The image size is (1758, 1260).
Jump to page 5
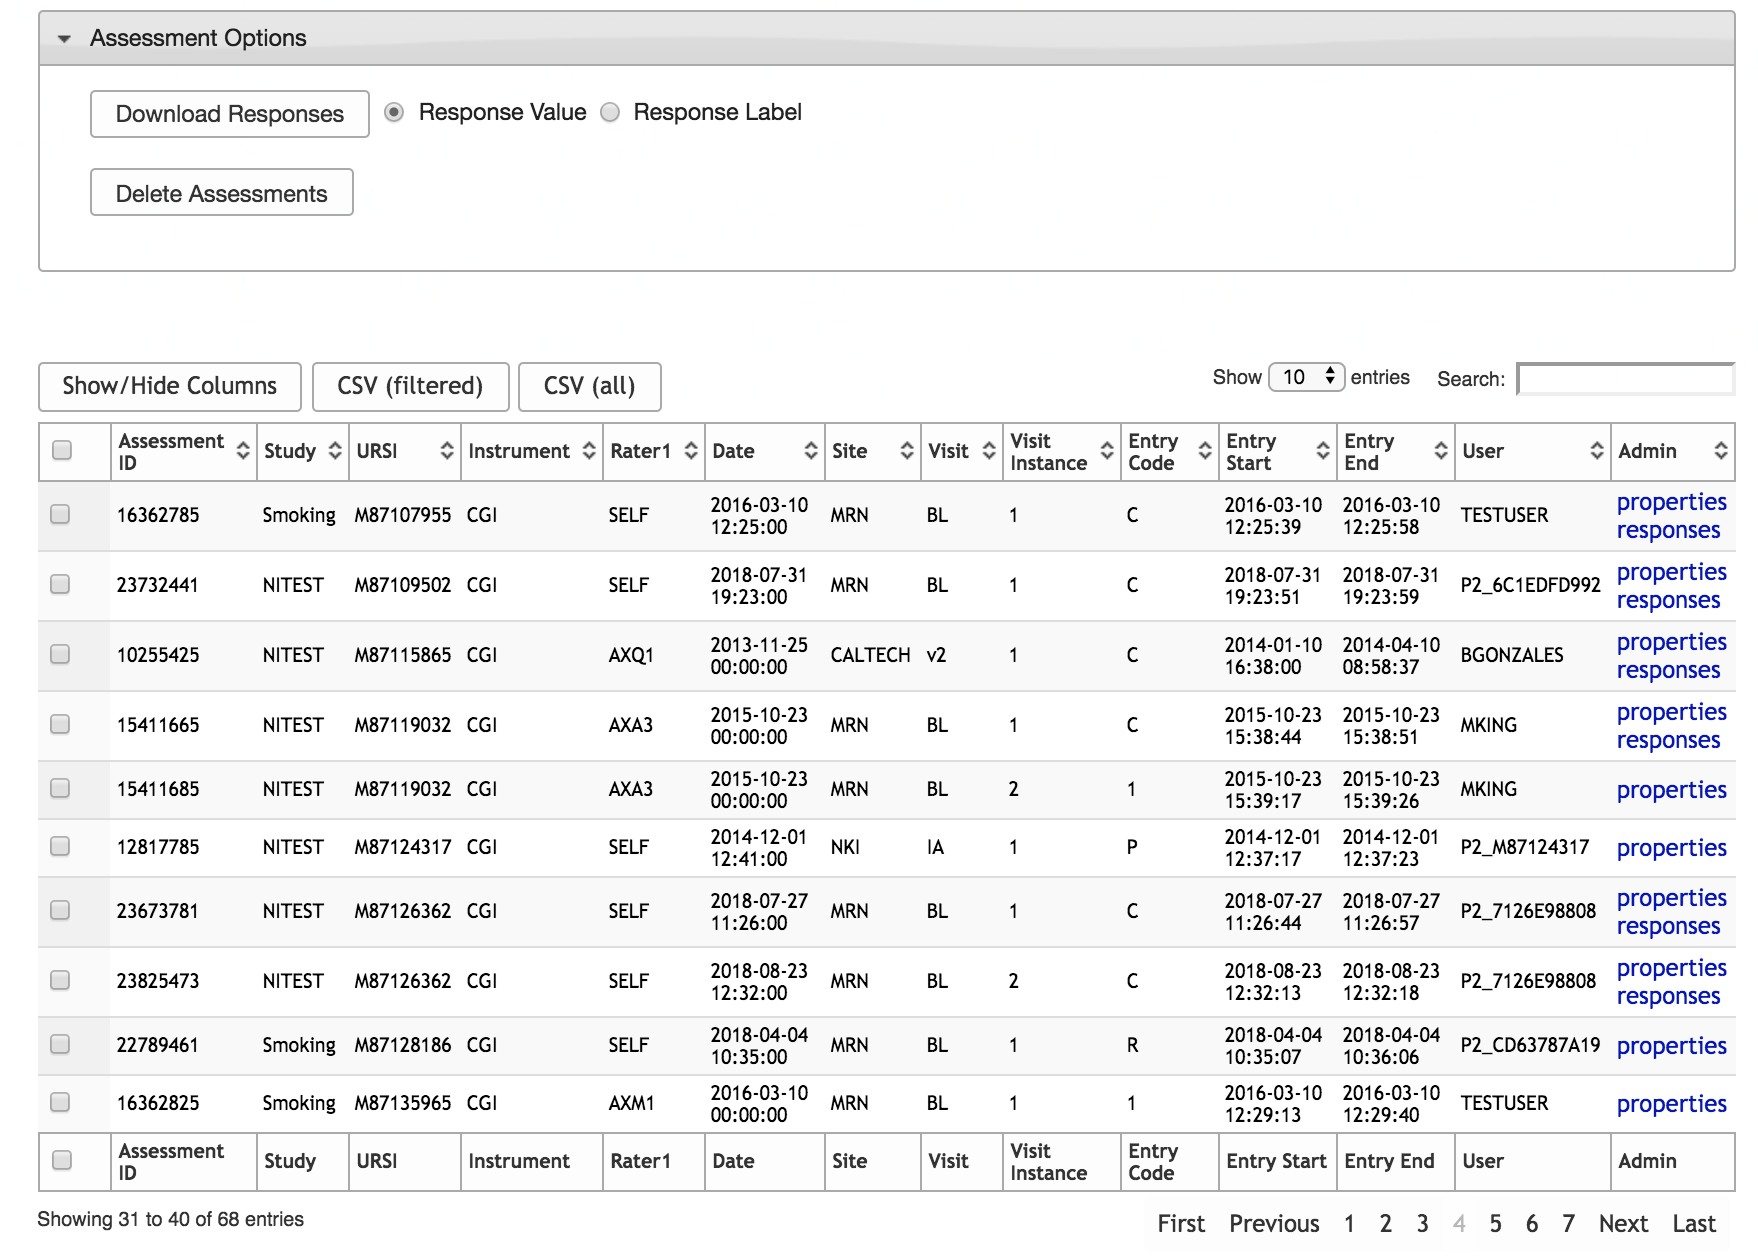pyautogui.click(x=1495, y=1224)
